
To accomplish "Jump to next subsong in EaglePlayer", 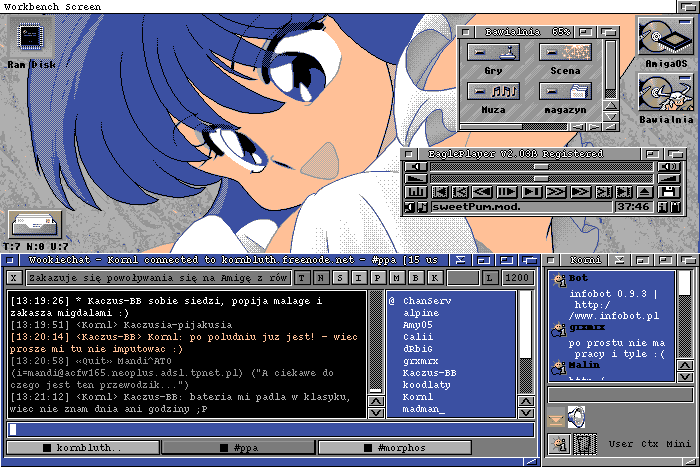I will pyautogui.click(x=604, y=192).
